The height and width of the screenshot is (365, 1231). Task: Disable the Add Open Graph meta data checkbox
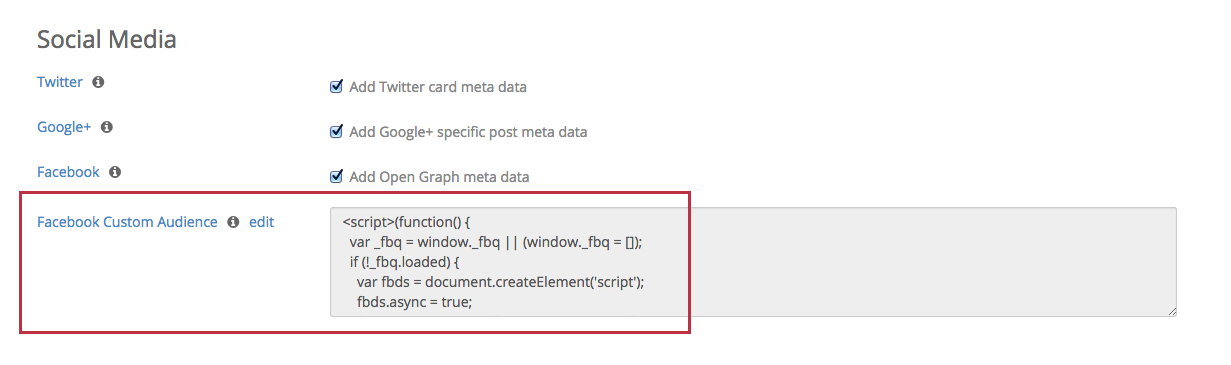336,176
